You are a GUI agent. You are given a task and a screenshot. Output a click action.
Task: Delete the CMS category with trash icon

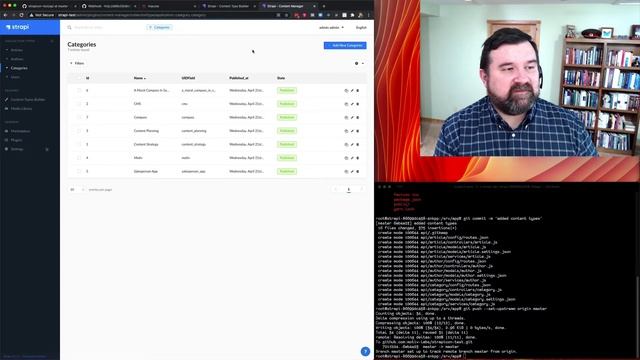[x=358, y=104]
